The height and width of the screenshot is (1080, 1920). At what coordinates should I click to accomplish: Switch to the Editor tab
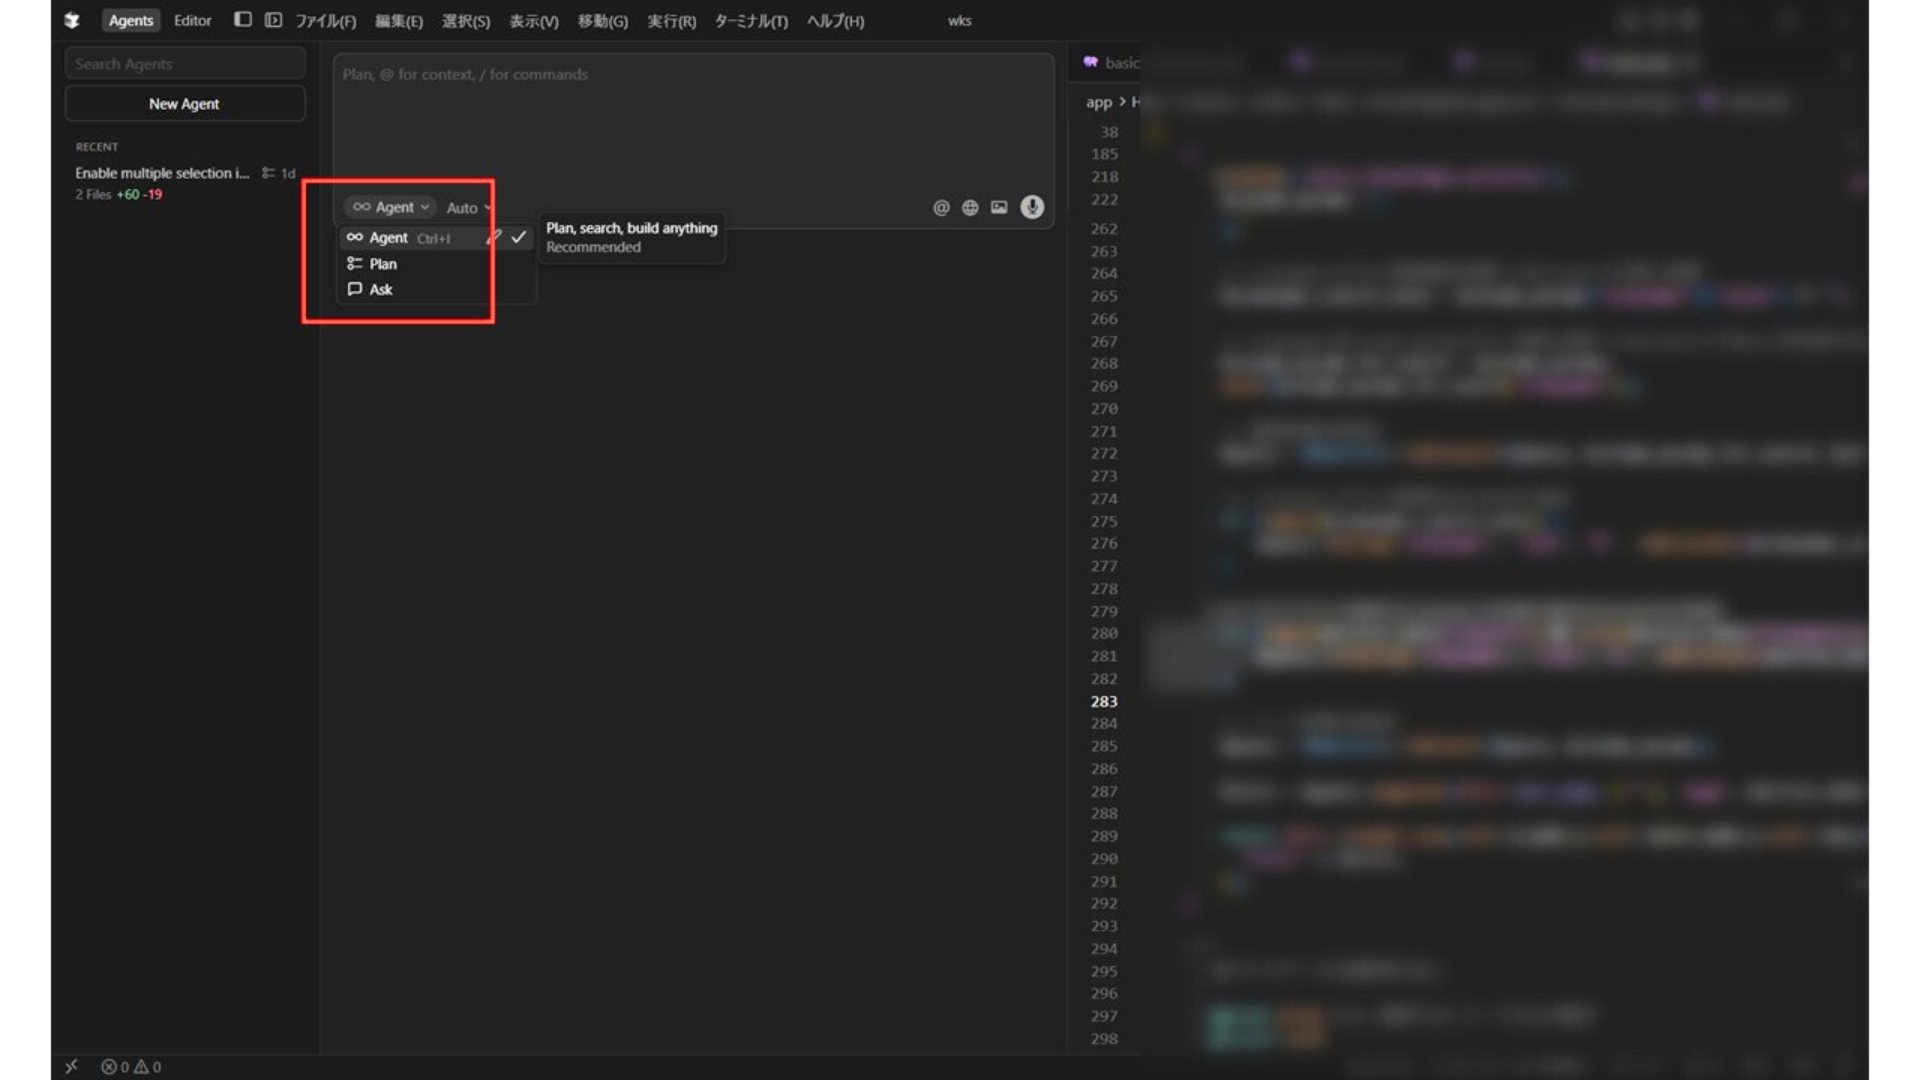(x=192, y=20)
